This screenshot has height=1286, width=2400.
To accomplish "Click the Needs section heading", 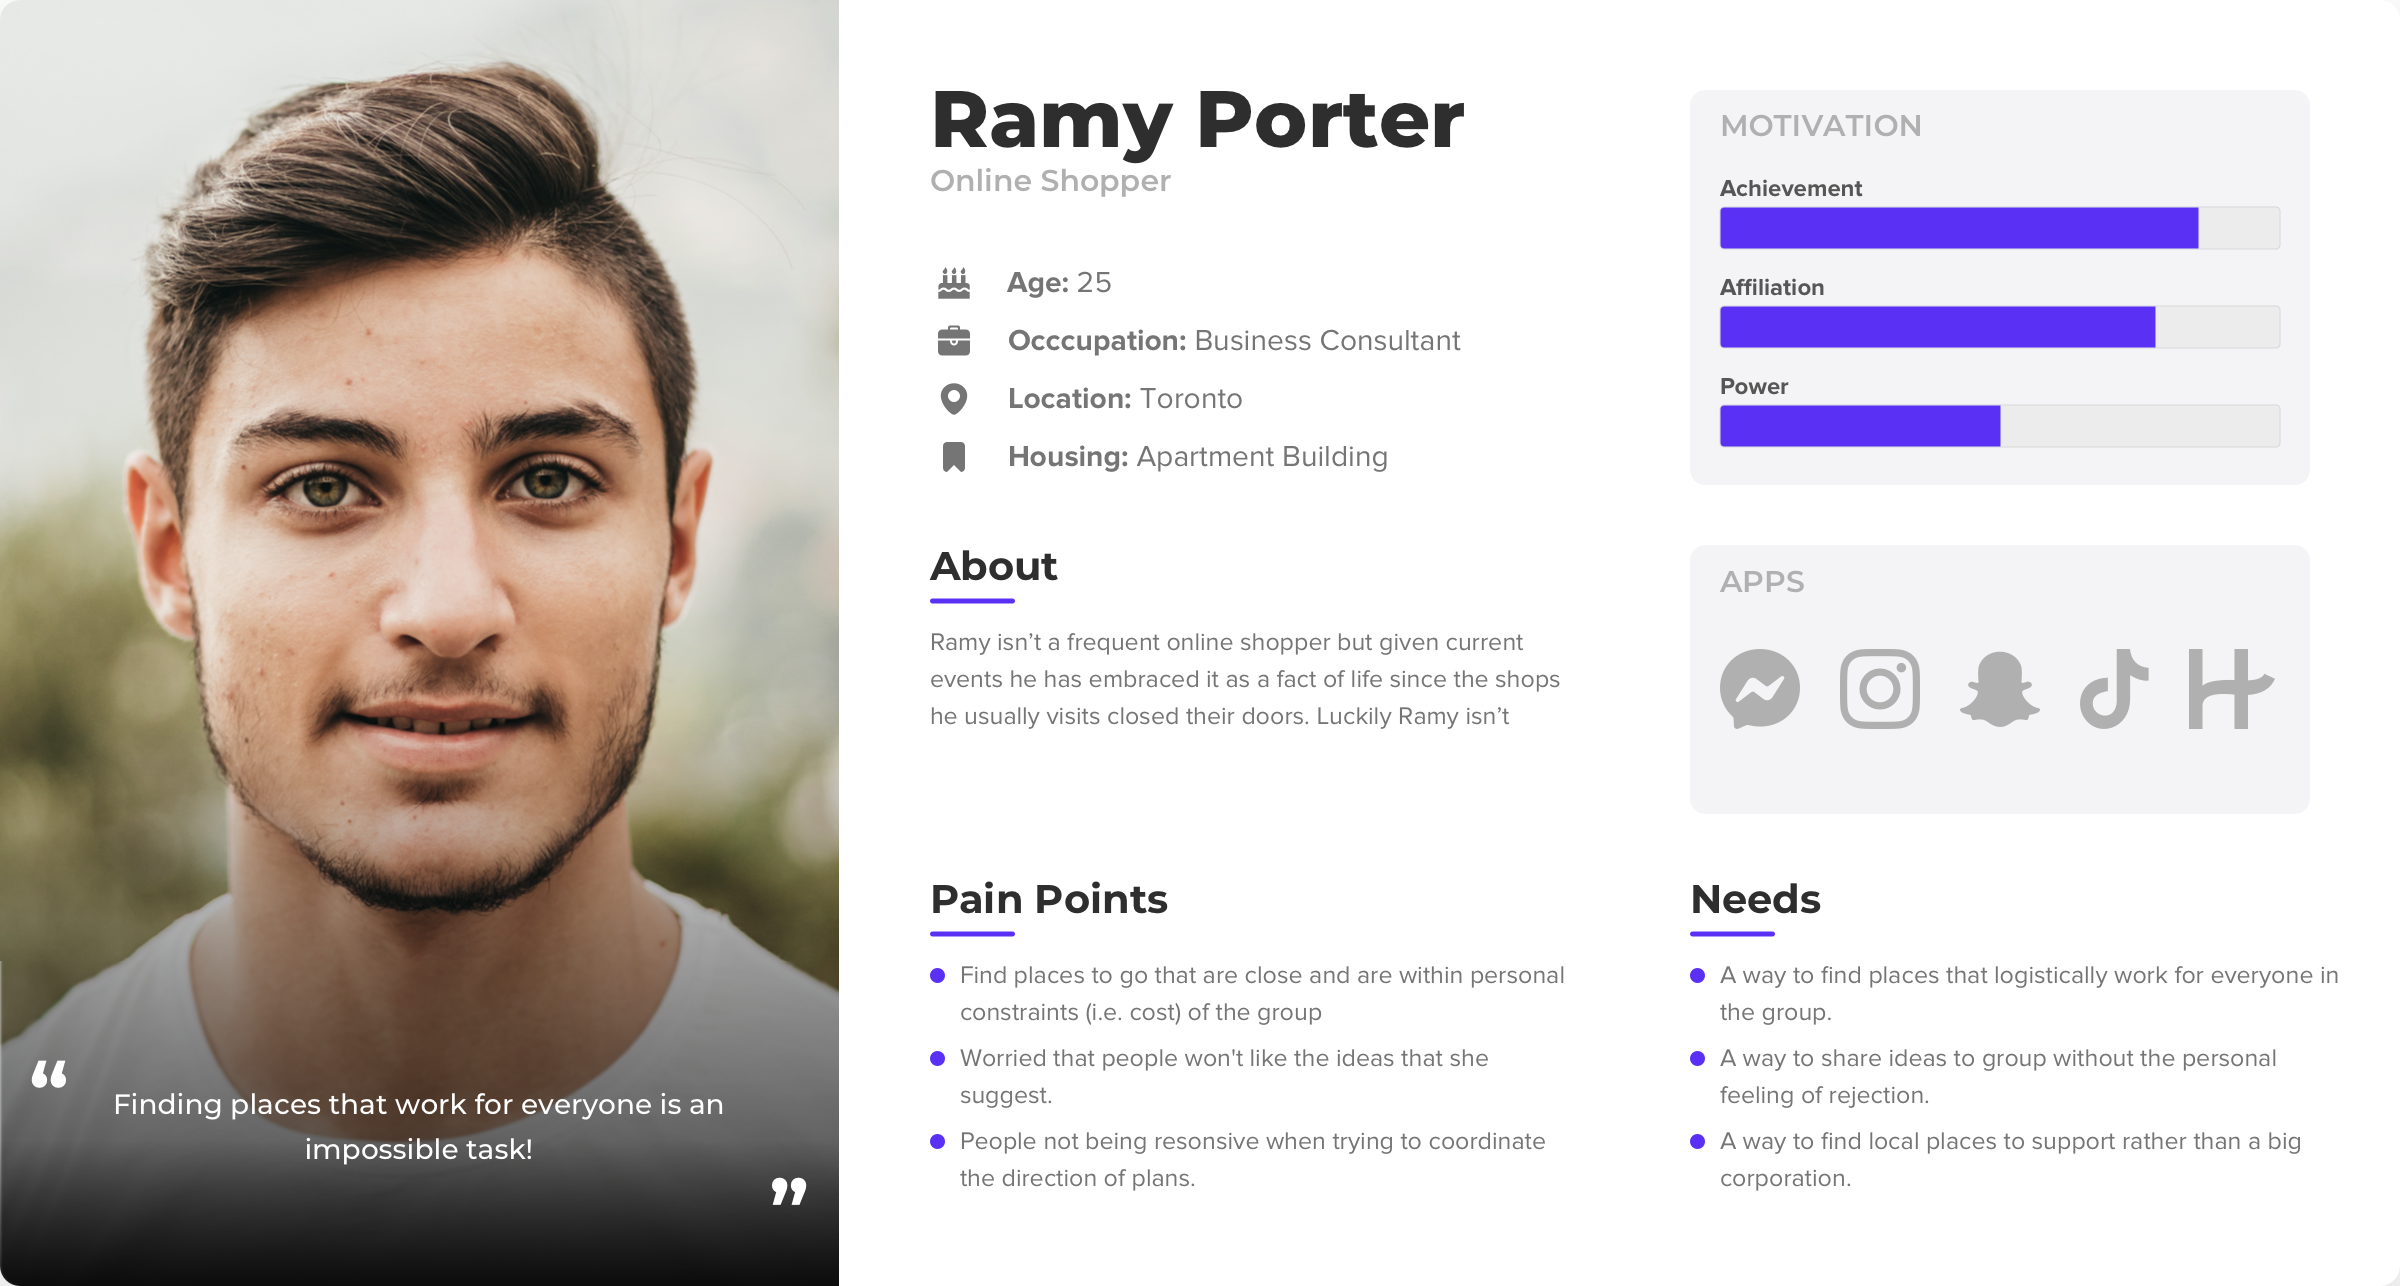I will point(1755,899).
